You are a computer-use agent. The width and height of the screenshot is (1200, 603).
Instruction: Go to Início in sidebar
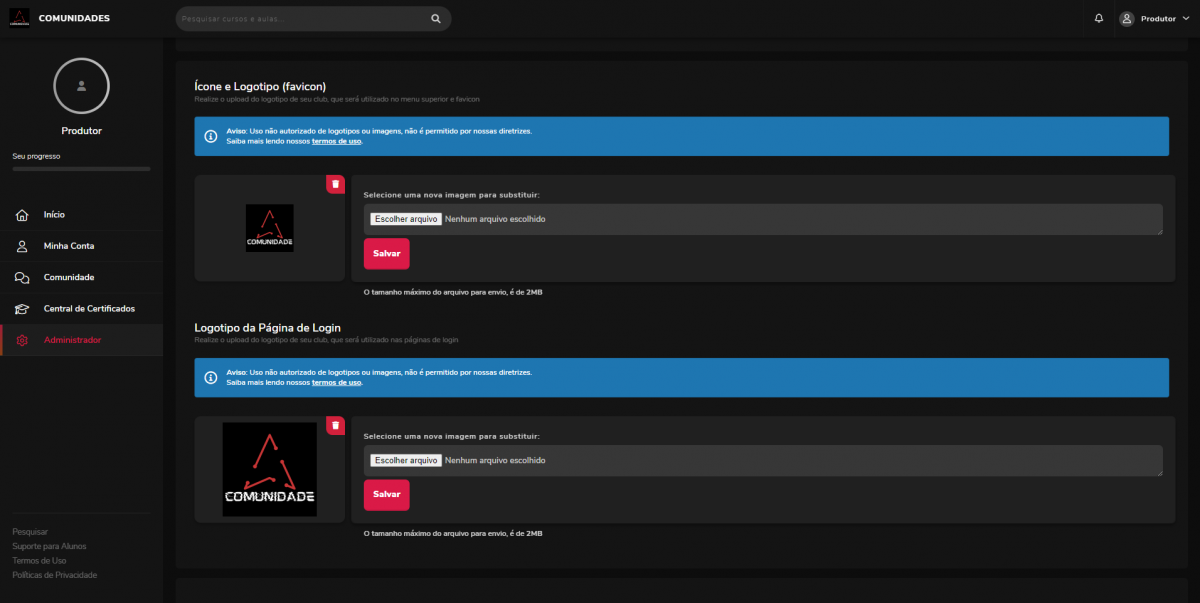pyautogui.click(x=54, y=215)
